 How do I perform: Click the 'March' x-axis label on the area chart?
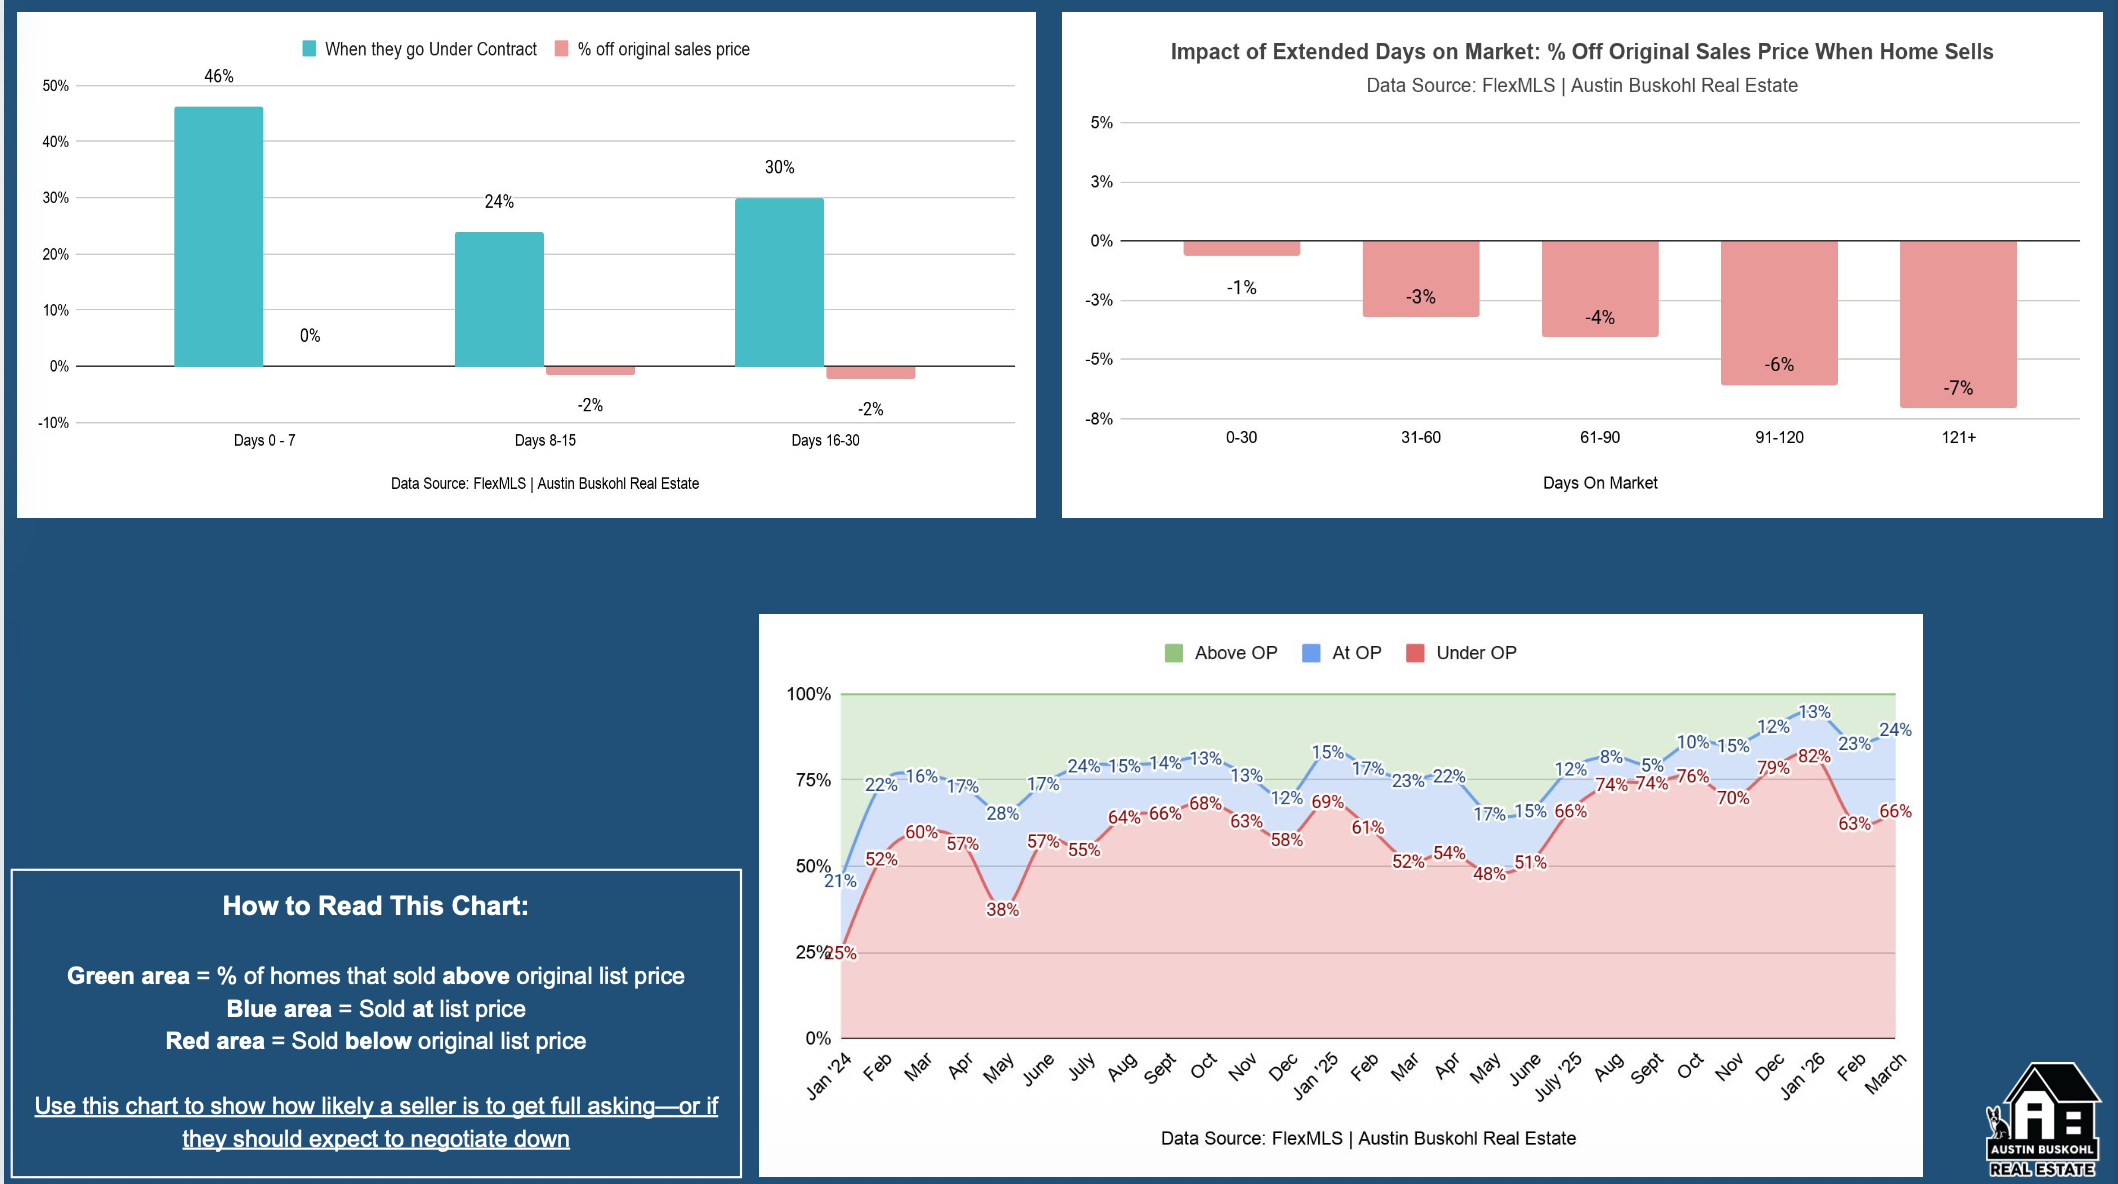[x=1885, y=1074]
